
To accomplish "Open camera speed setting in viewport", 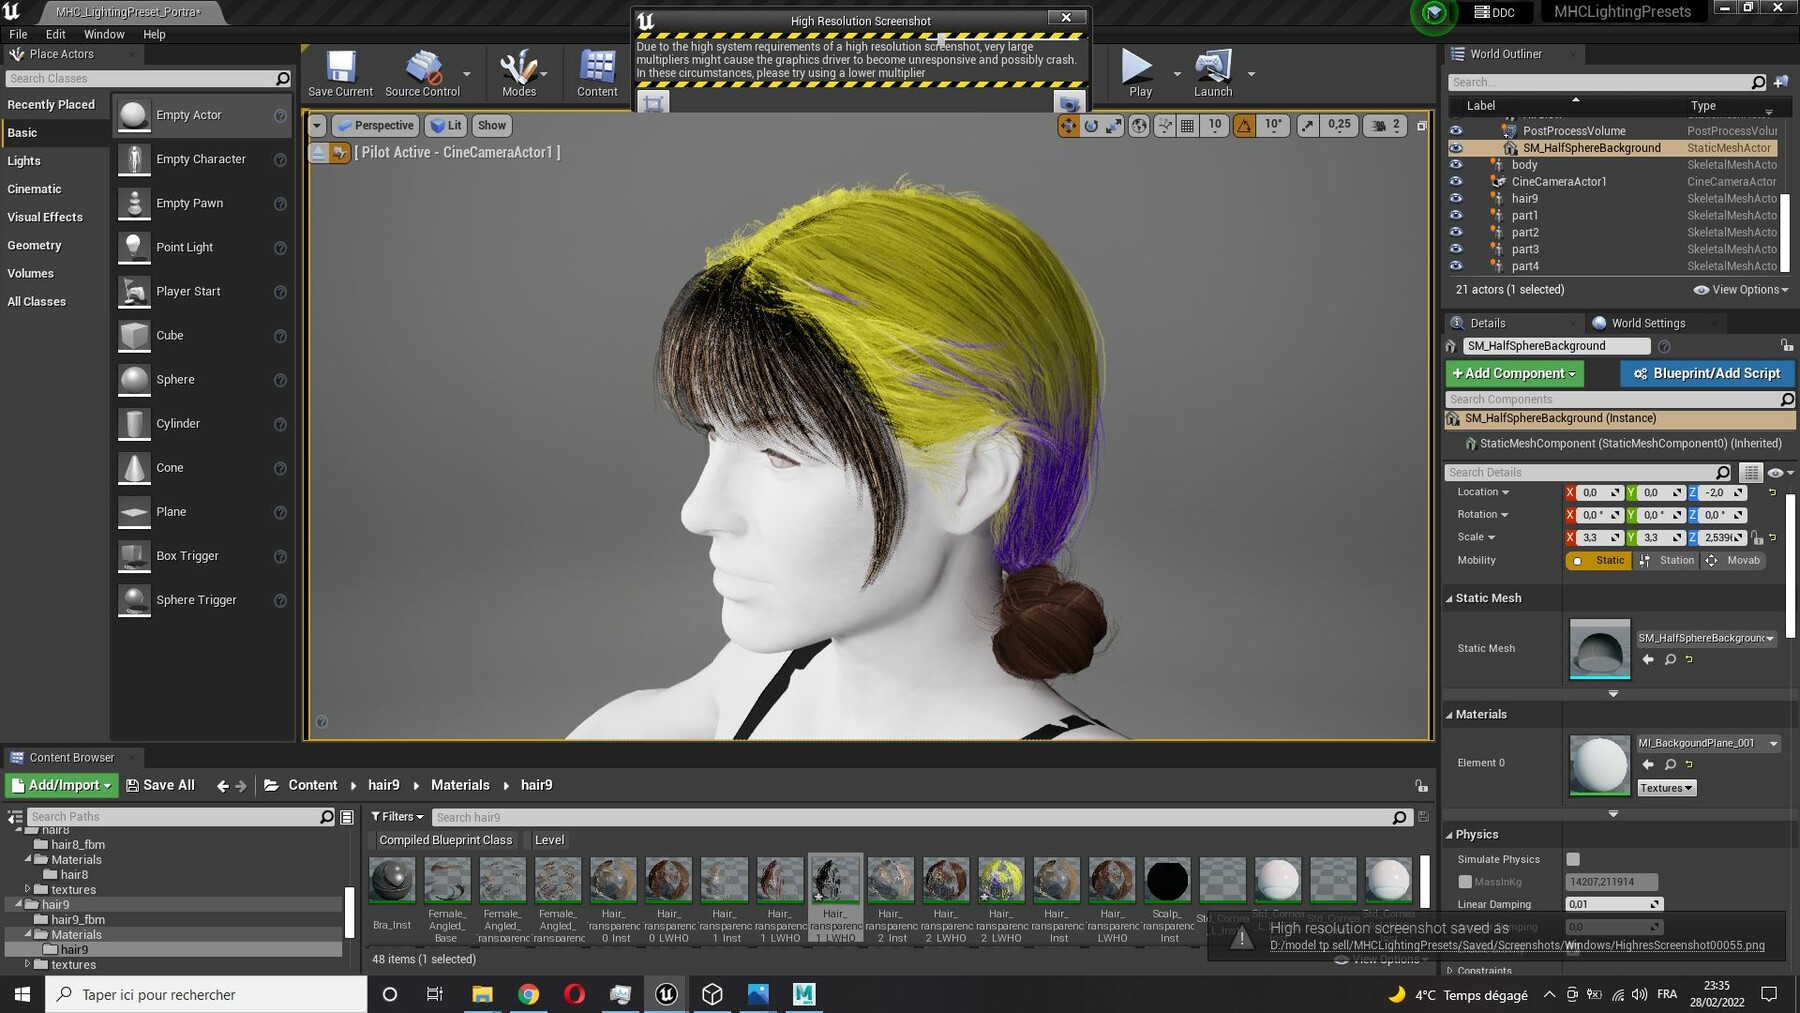I will pyautogui.click(x=1386, y=125).
